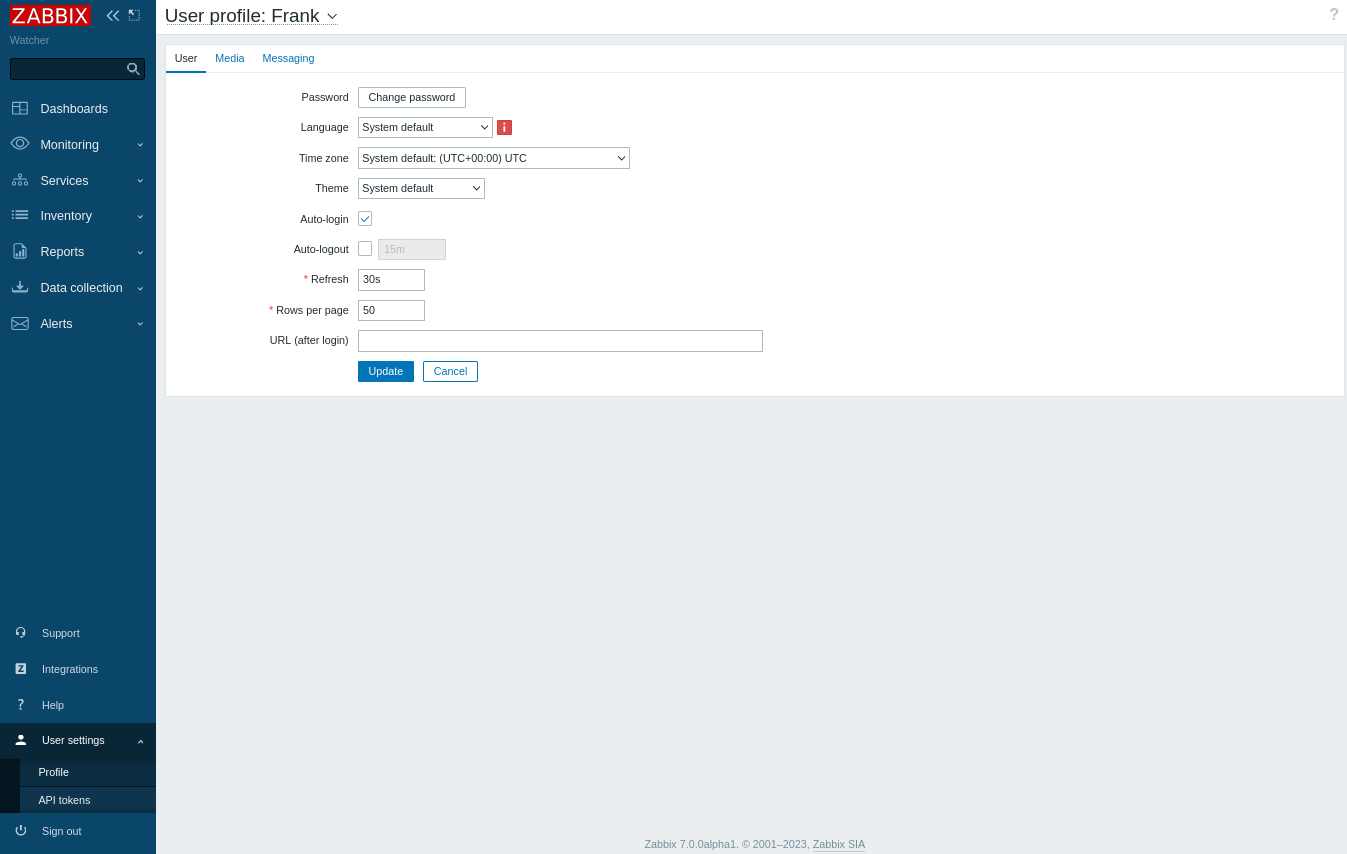Switch to the Messaging tab
This screenshot has width=1347, height=854.
[288, 58]
